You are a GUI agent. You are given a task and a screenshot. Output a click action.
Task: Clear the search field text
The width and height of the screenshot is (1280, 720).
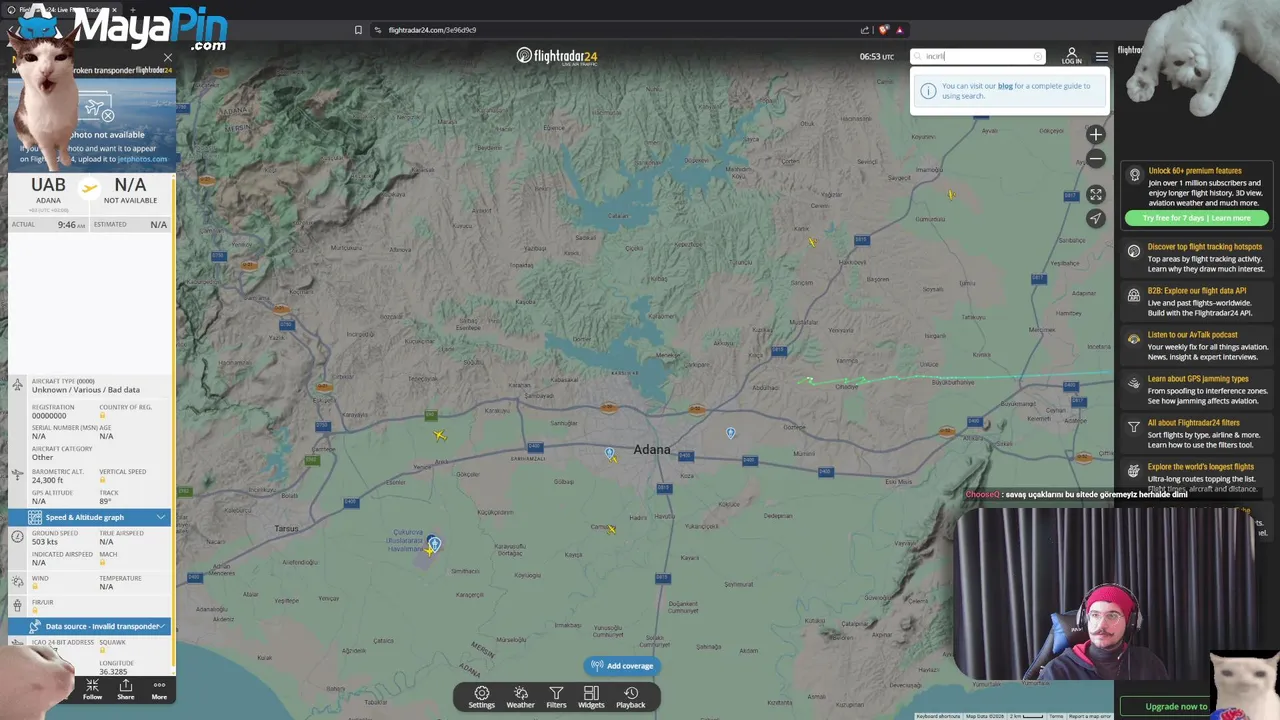click(1038, 56)
